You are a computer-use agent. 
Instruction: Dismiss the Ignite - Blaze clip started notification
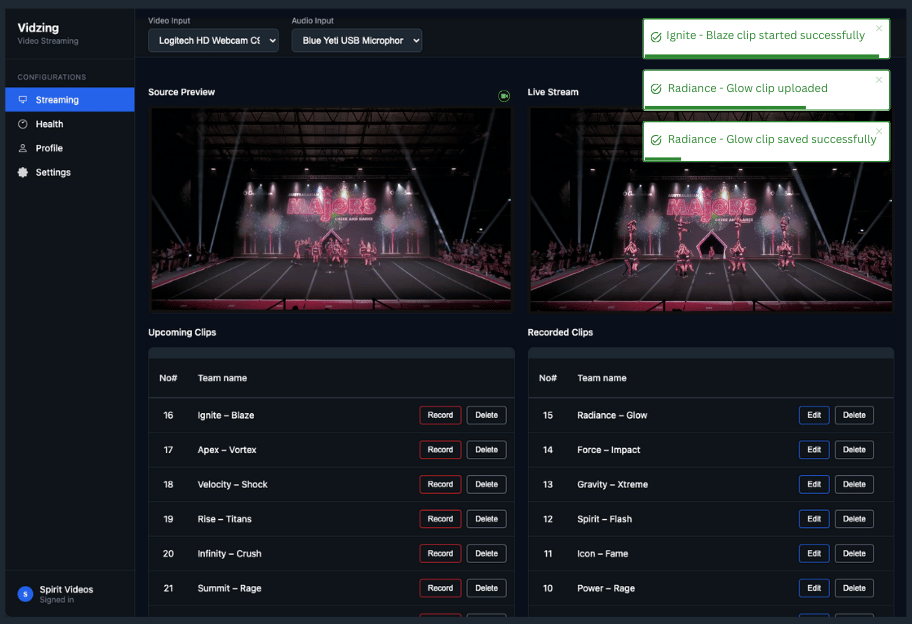click(x=879, y=28)
